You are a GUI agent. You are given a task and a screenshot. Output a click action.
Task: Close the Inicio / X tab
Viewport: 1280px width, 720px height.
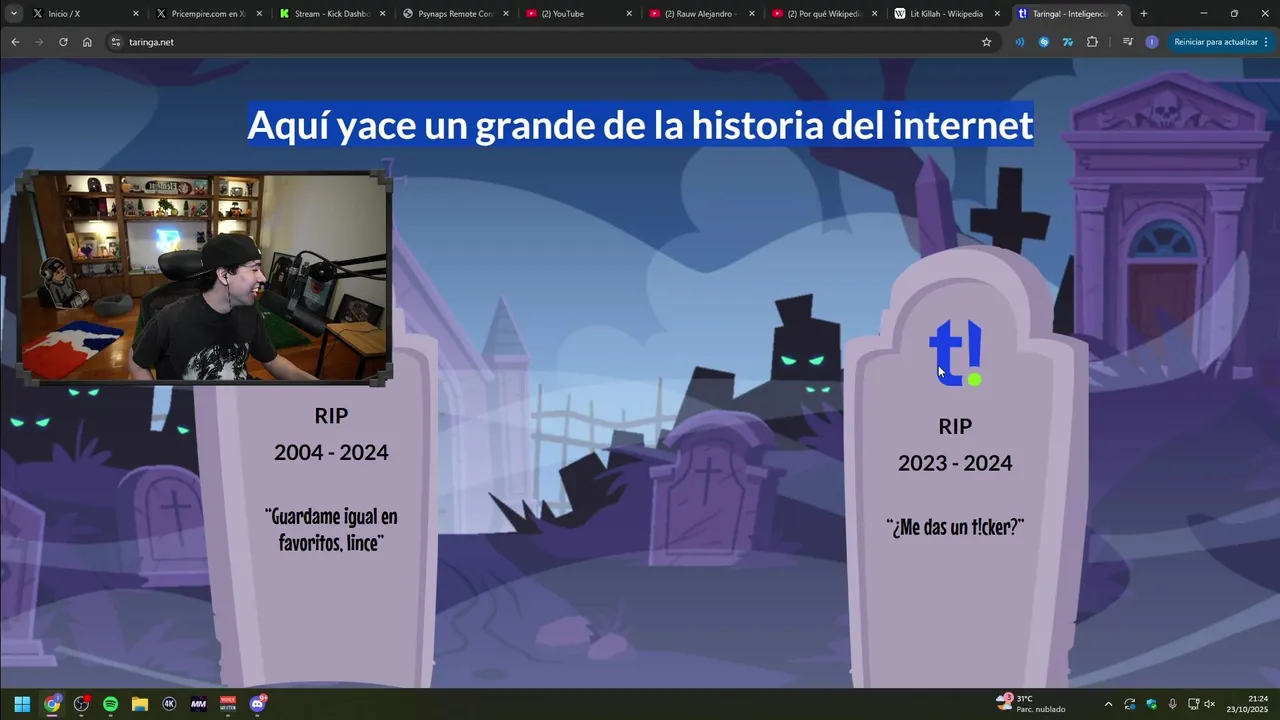pos(136,14)
